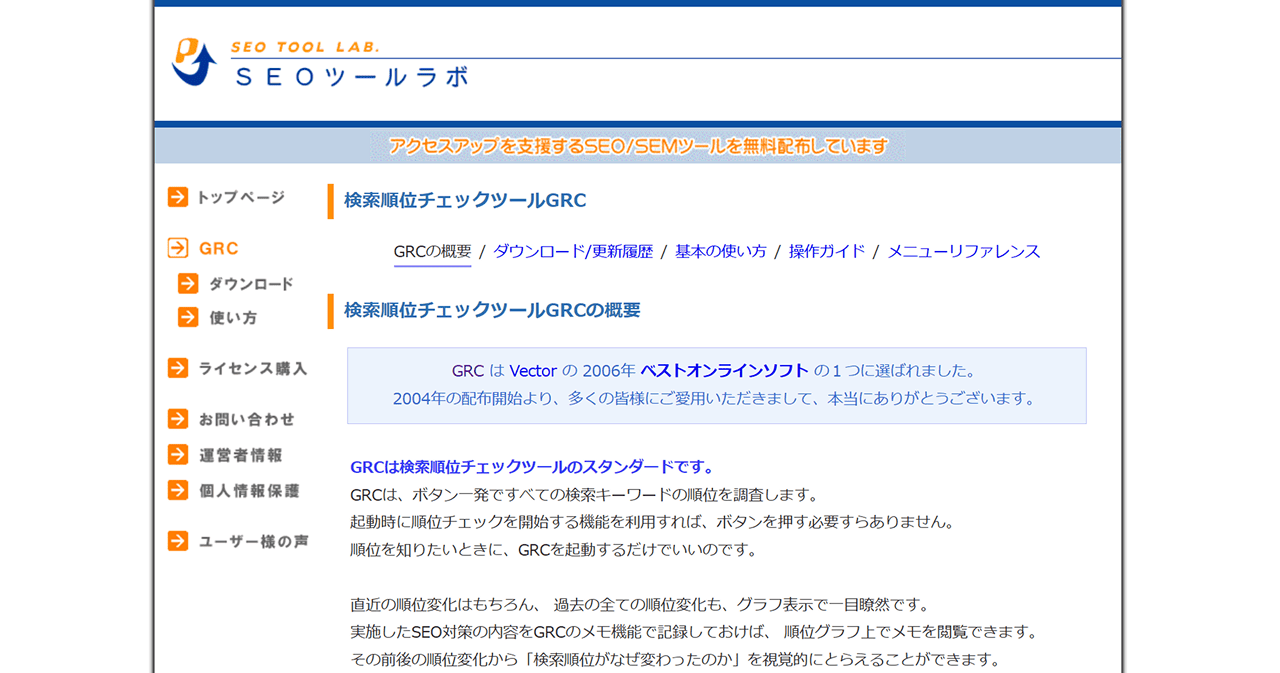Click the arrow icon beside ユーザー様の声
The image size is (1280, 673).
point(178,541)
